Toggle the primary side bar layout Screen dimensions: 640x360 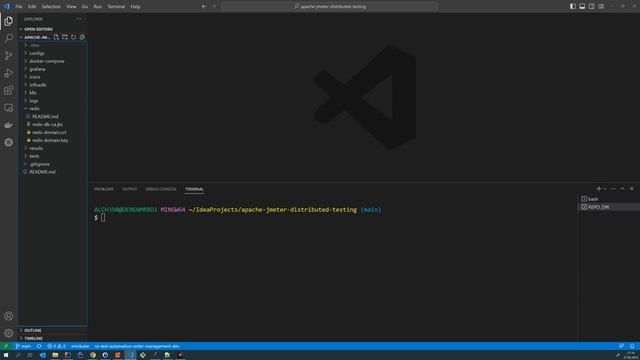[x=573, y=6]
